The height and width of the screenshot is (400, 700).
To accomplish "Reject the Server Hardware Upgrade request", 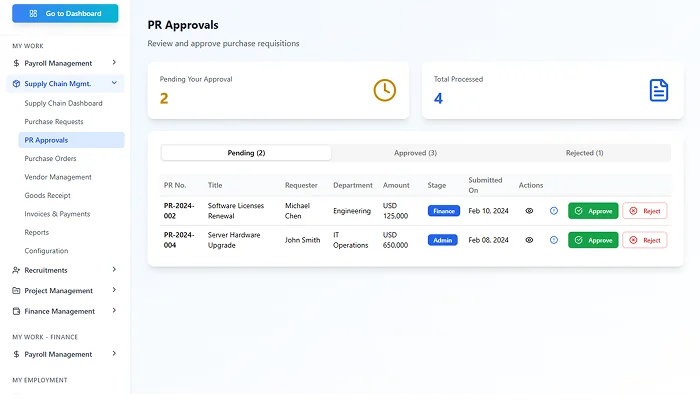I will (644, 240).
